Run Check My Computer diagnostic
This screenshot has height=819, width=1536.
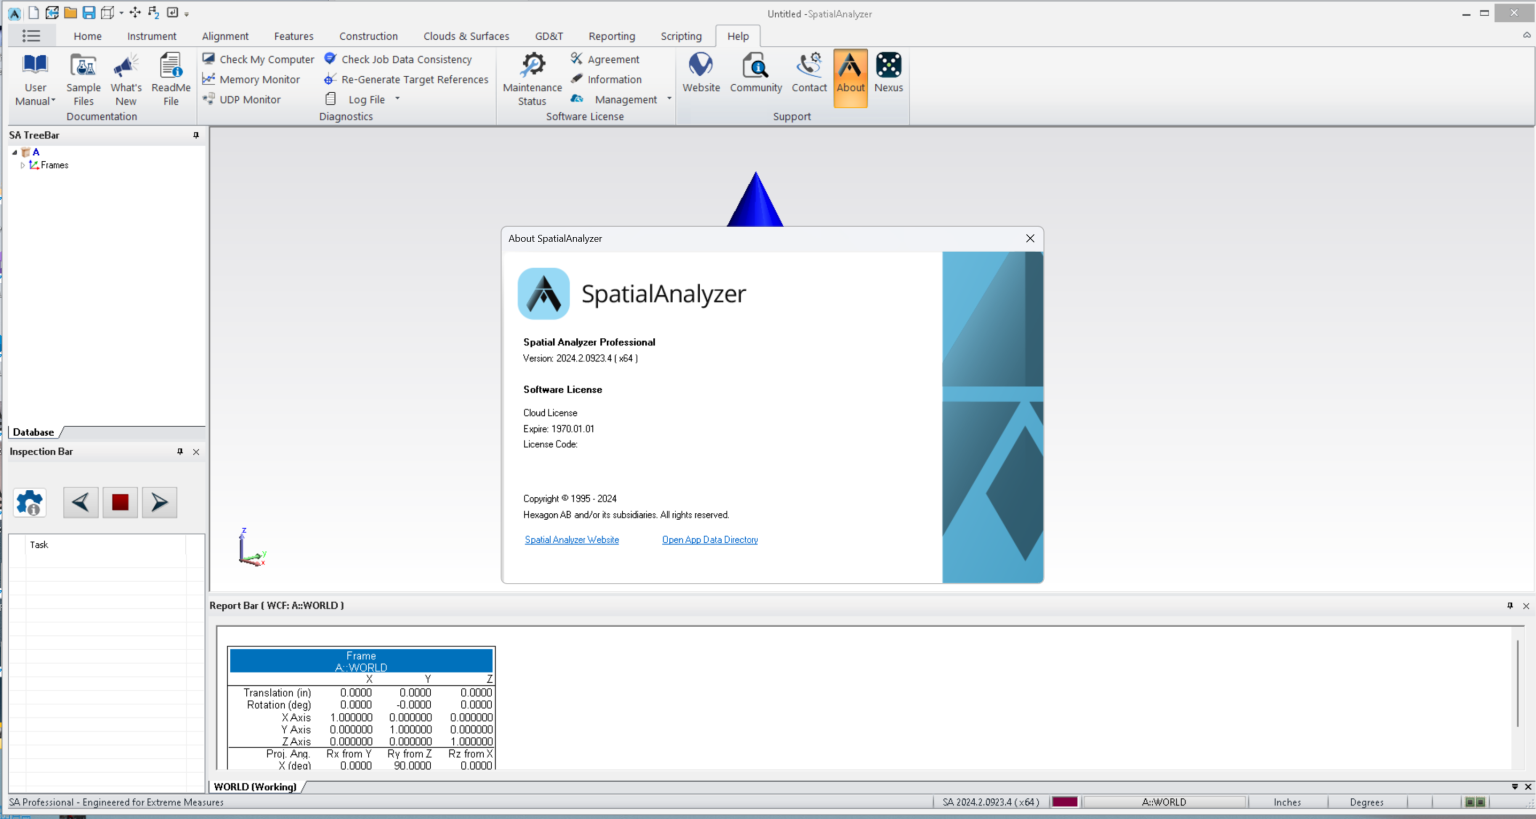point(258,60)
